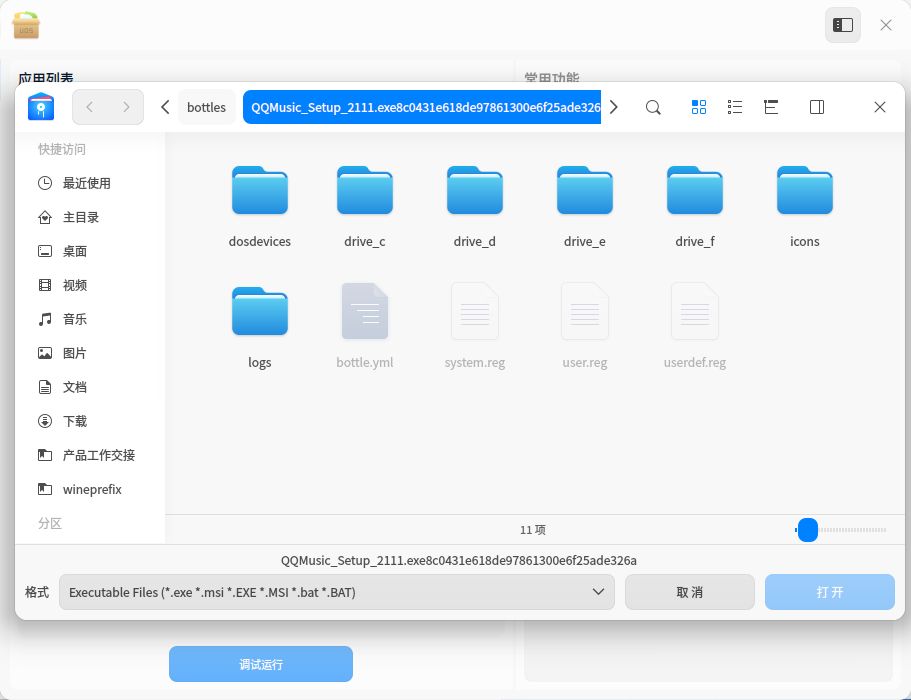911x700 pixels.
Task: Click the system.reg file
Action: point(475,328)
